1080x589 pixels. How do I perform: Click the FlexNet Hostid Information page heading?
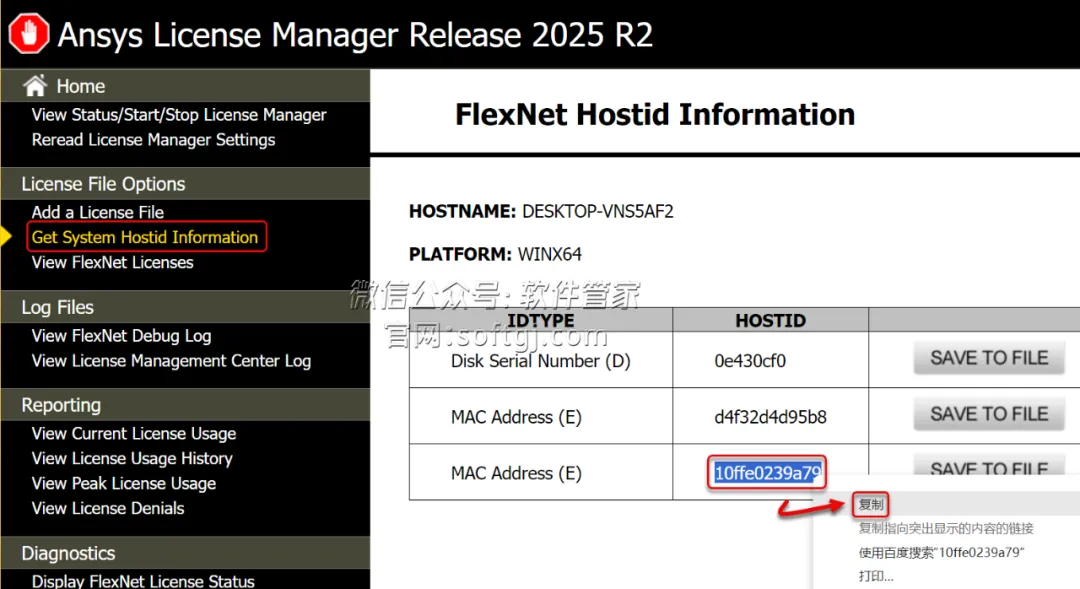(655, 114)
